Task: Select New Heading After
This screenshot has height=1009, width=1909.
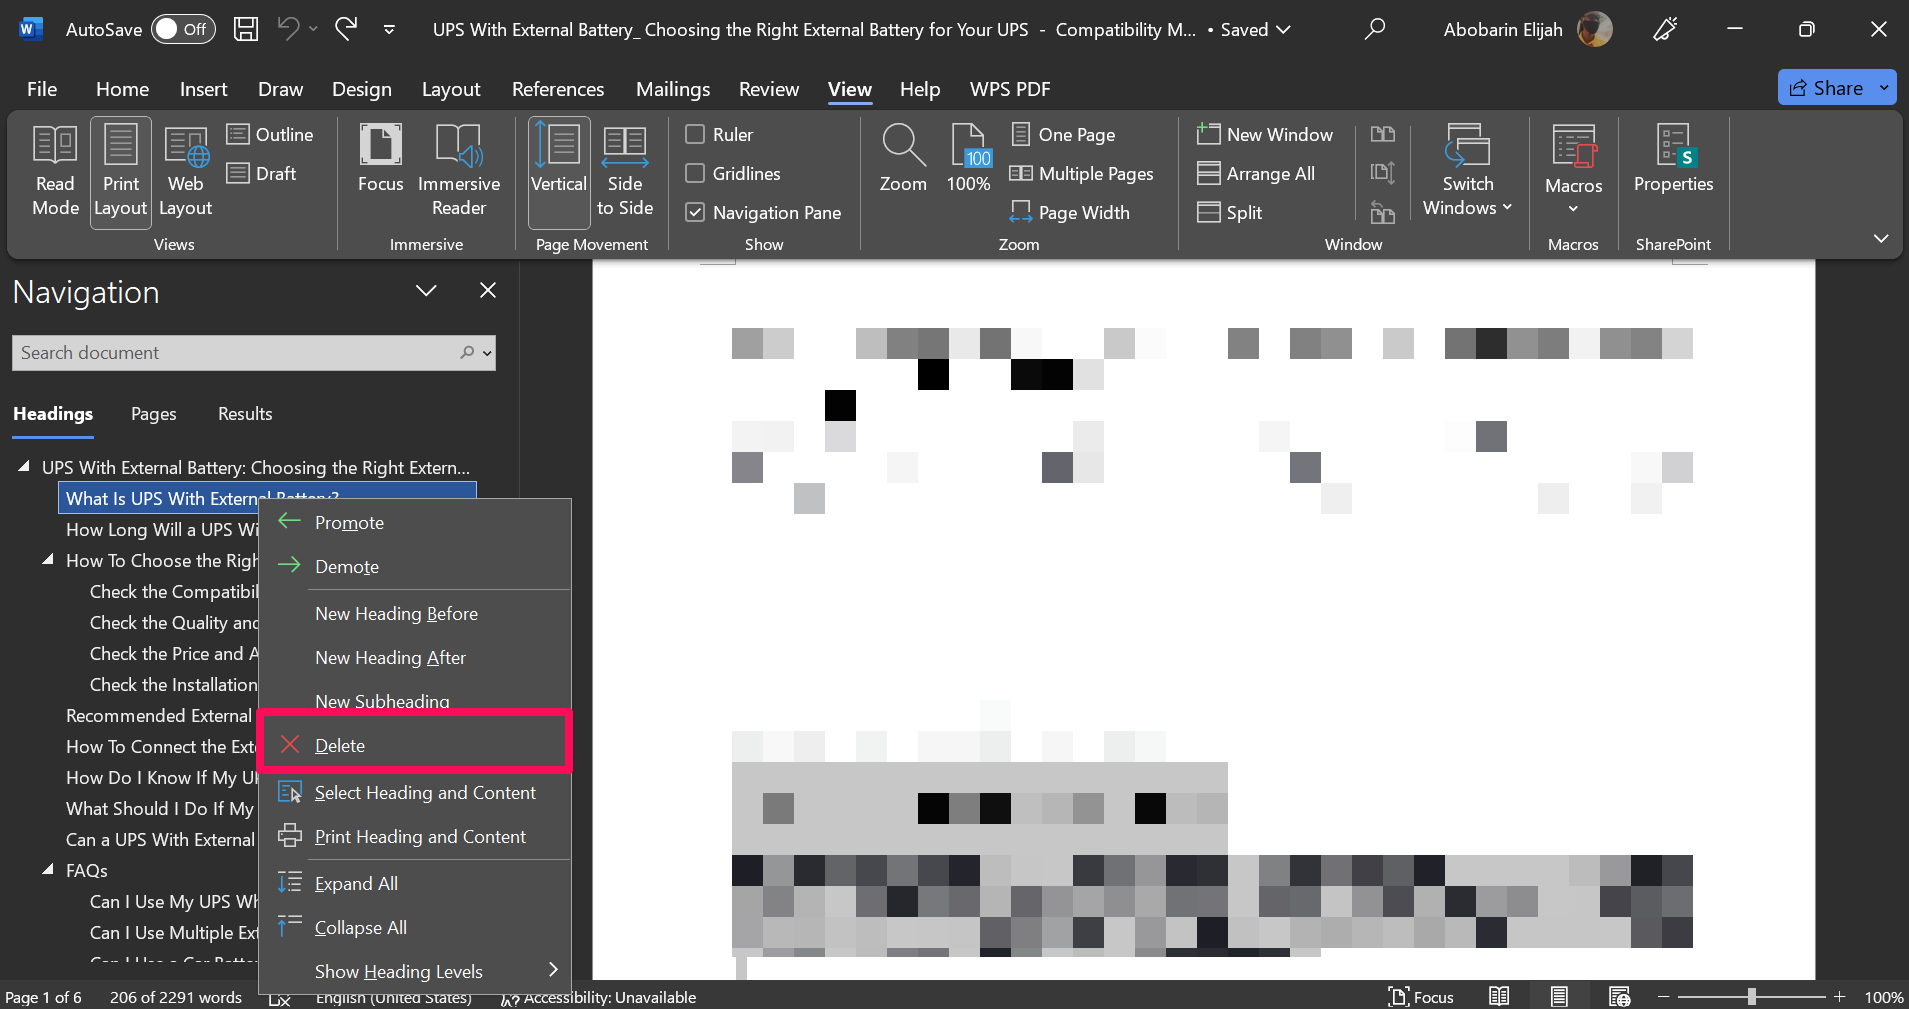Action: (416, 657)
